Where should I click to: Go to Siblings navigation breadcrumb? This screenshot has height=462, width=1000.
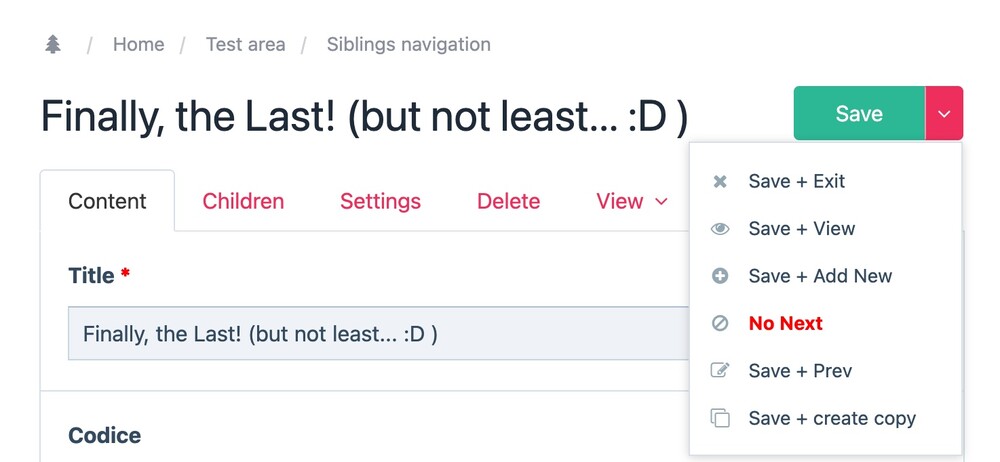(408, 45)
